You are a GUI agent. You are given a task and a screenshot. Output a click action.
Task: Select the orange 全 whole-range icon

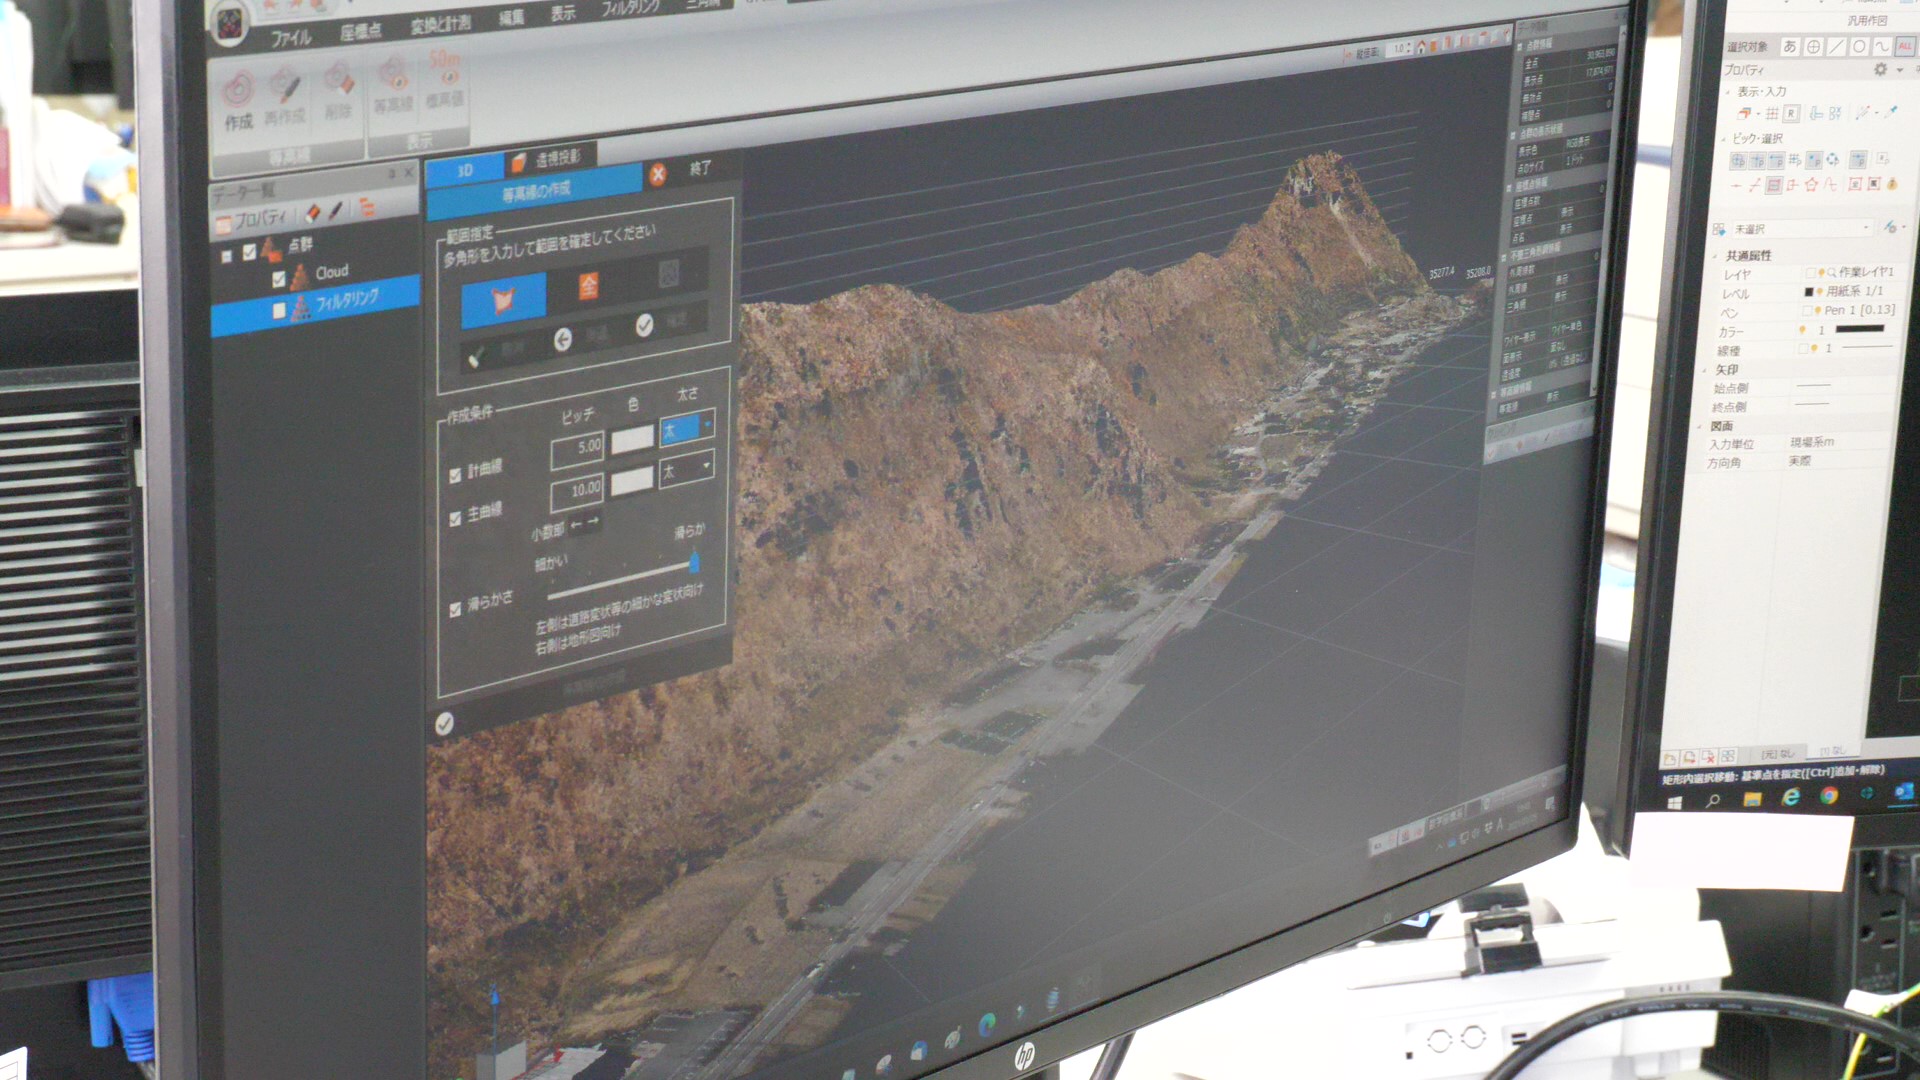[x=588, y=286]
